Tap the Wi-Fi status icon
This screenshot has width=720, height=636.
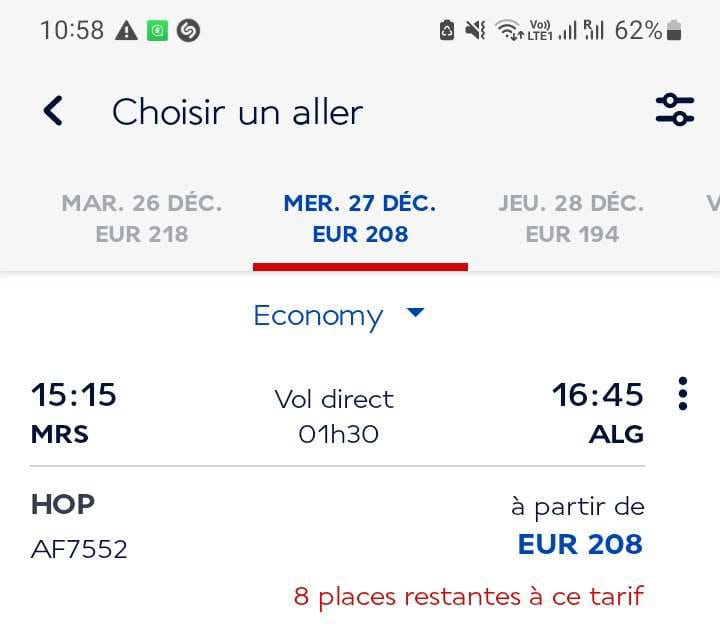point(509,31)
